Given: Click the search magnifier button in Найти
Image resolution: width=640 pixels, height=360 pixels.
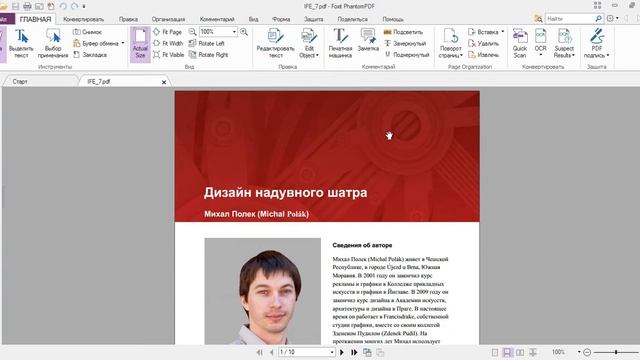Looking at the screenshot, I should pyautogui.click(x=598, y=19).
